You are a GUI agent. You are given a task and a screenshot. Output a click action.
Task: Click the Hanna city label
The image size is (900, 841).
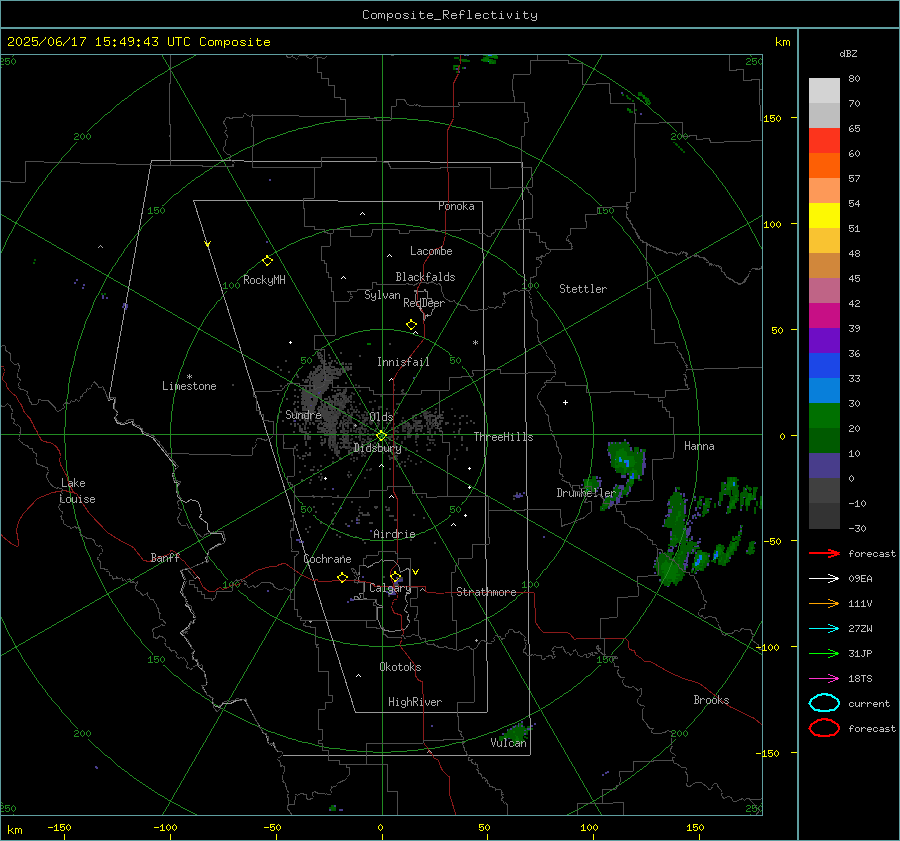point(699,446)
